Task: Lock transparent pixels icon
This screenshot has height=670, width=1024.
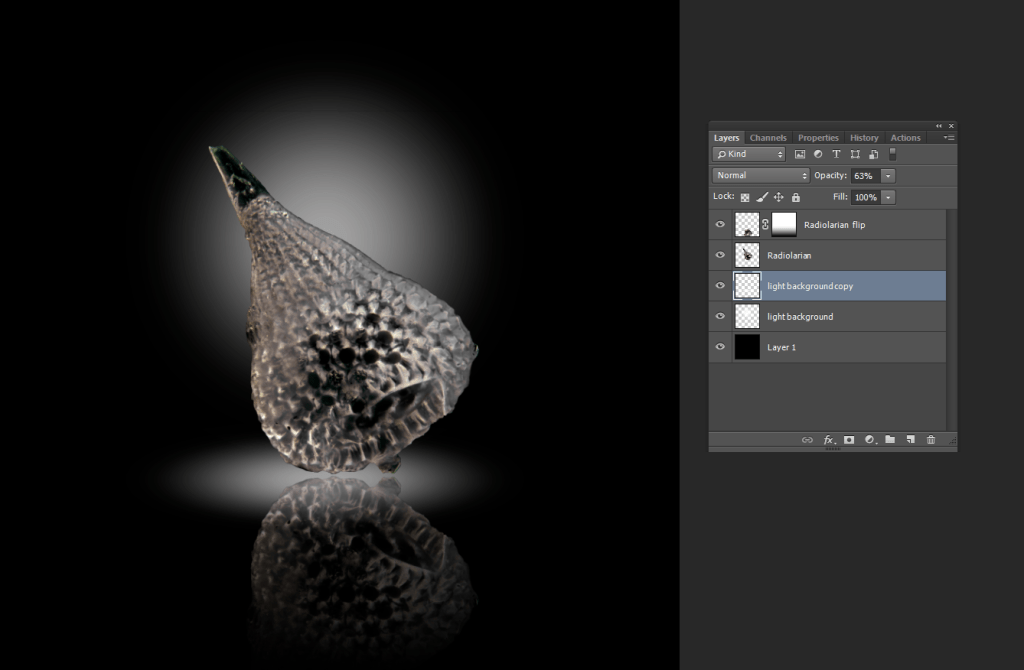Action: [745, 198]
